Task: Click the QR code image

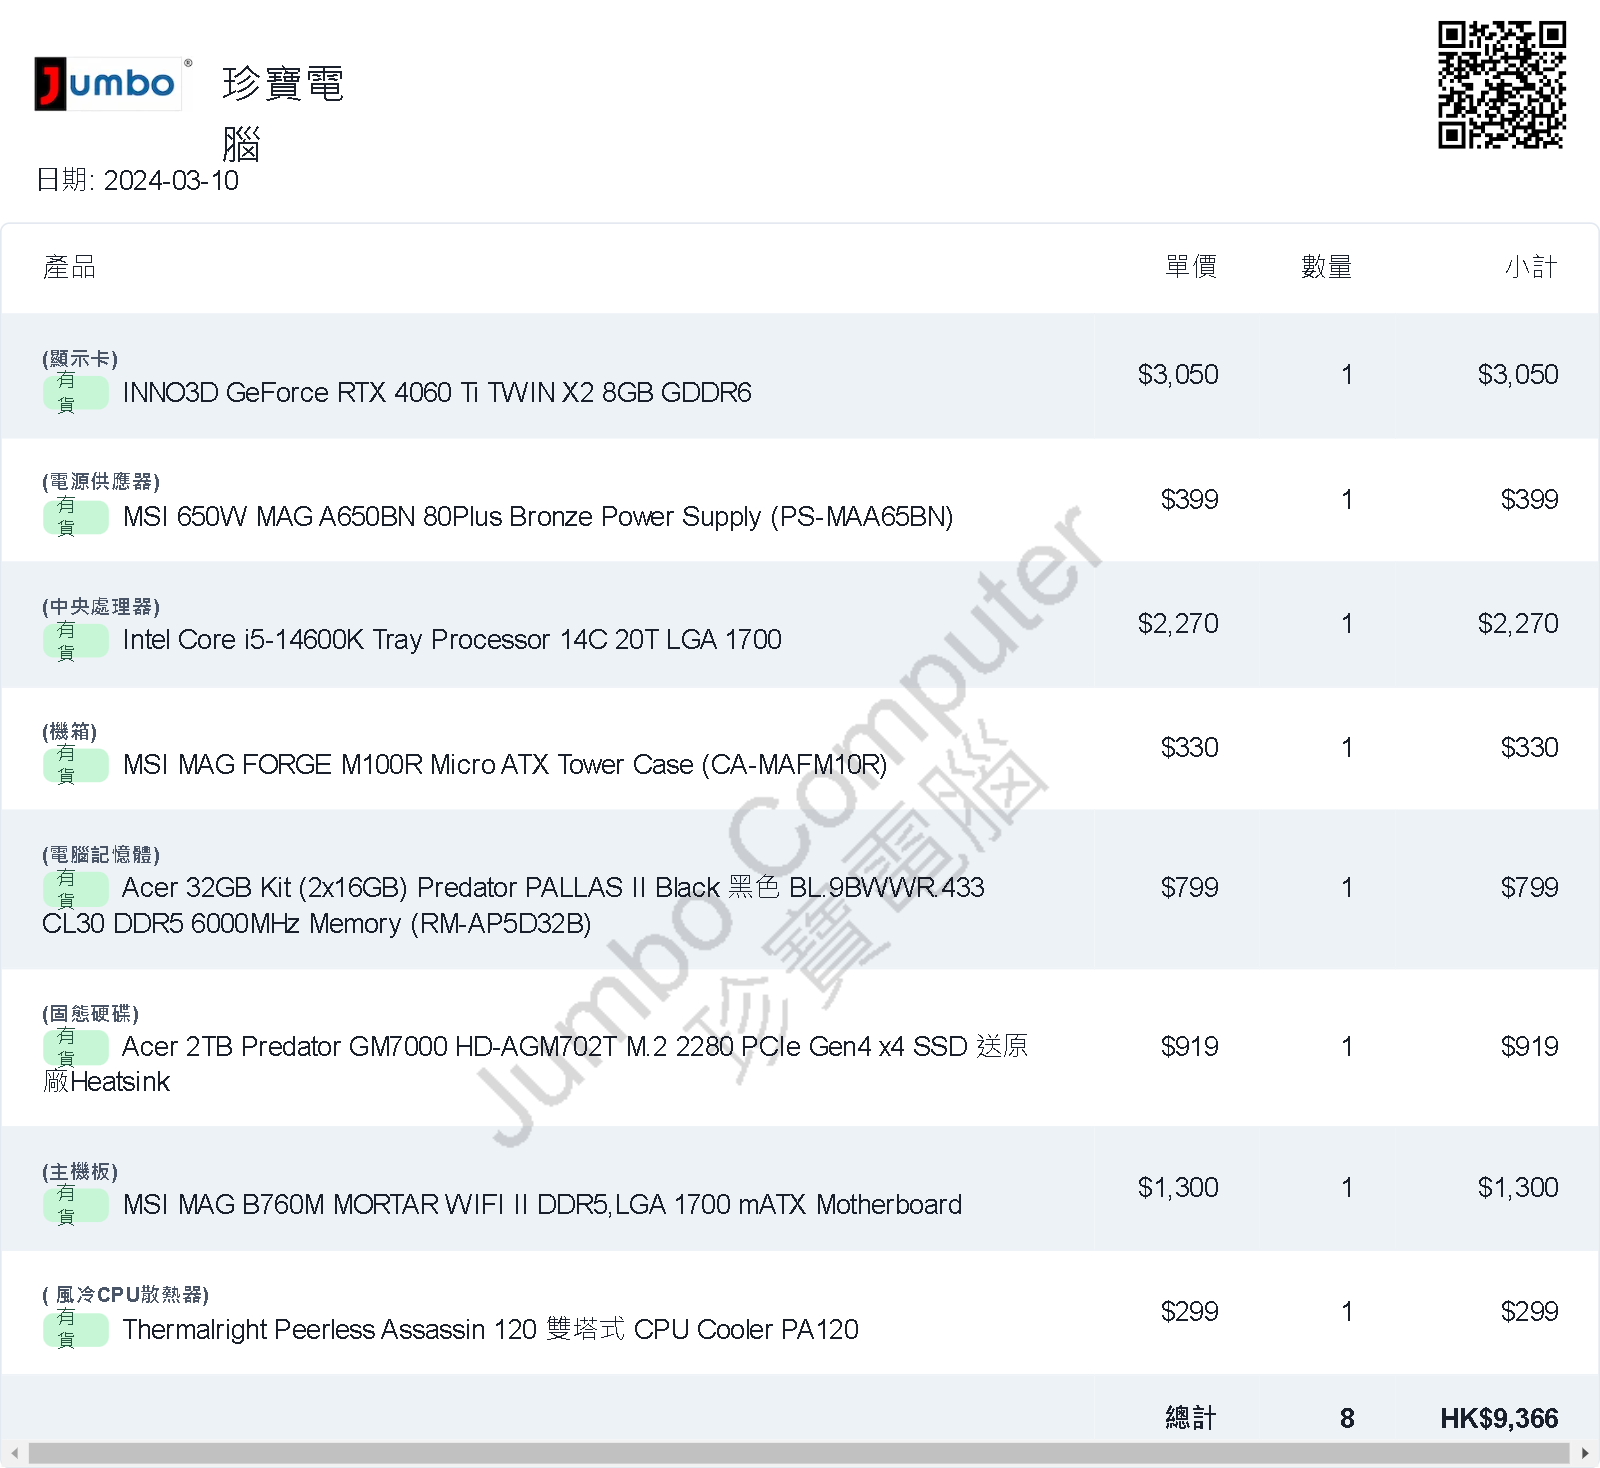Action: pos(1502,85)
